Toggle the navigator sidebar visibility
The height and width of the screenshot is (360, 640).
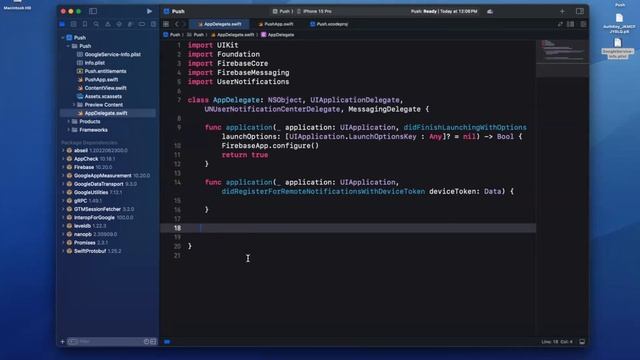(93, 11)
